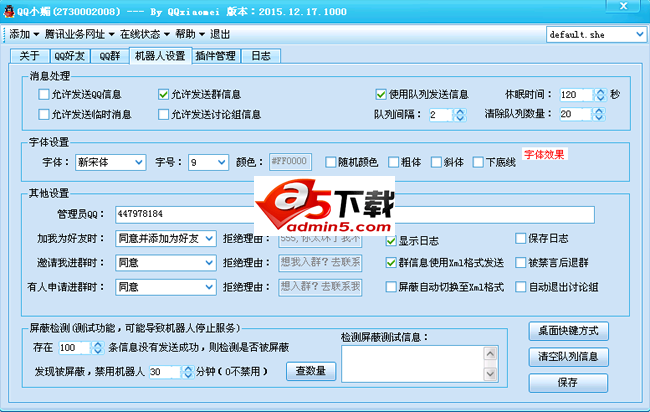Click the QQ penguin icon in title bar

pos(8,11)
